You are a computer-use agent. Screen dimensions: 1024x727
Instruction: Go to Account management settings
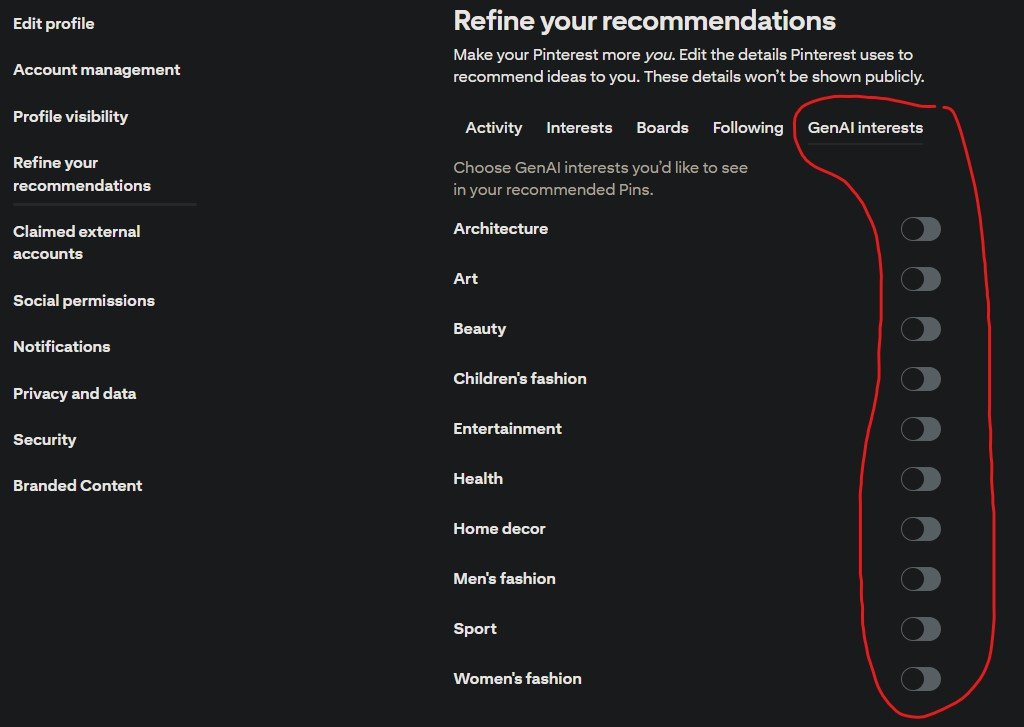96,70
